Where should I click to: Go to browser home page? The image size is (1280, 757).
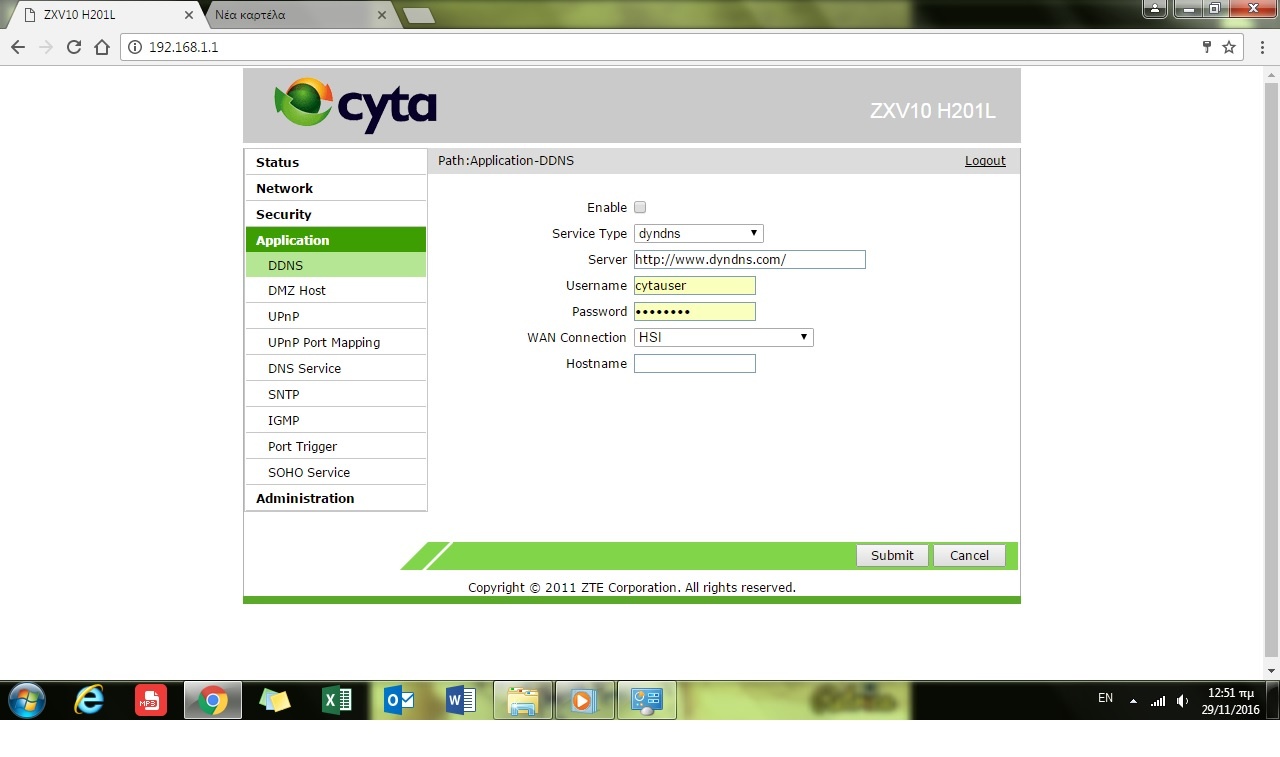click(x=101, y=47)
